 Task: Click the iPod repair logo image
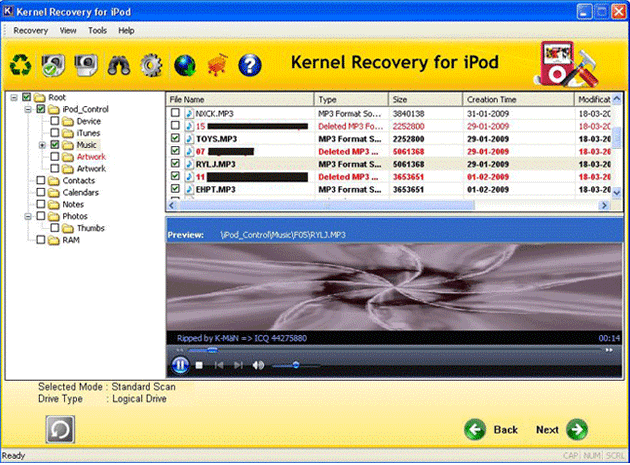567,64
